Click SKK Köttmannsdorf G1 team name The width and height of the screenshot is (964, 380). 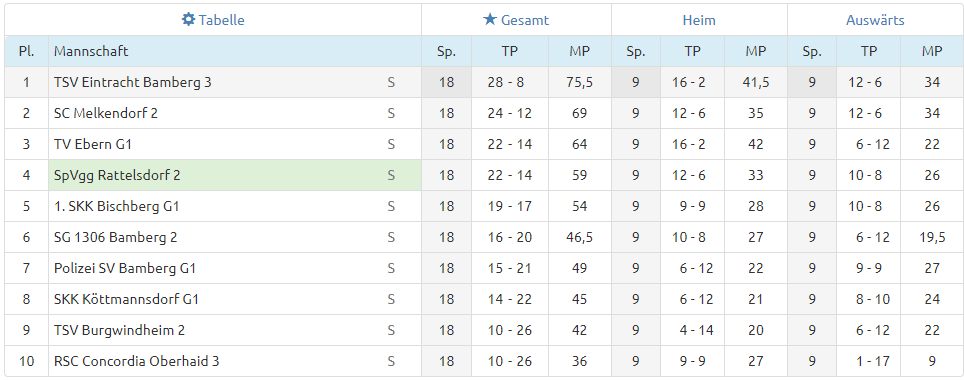click(127, 299)
